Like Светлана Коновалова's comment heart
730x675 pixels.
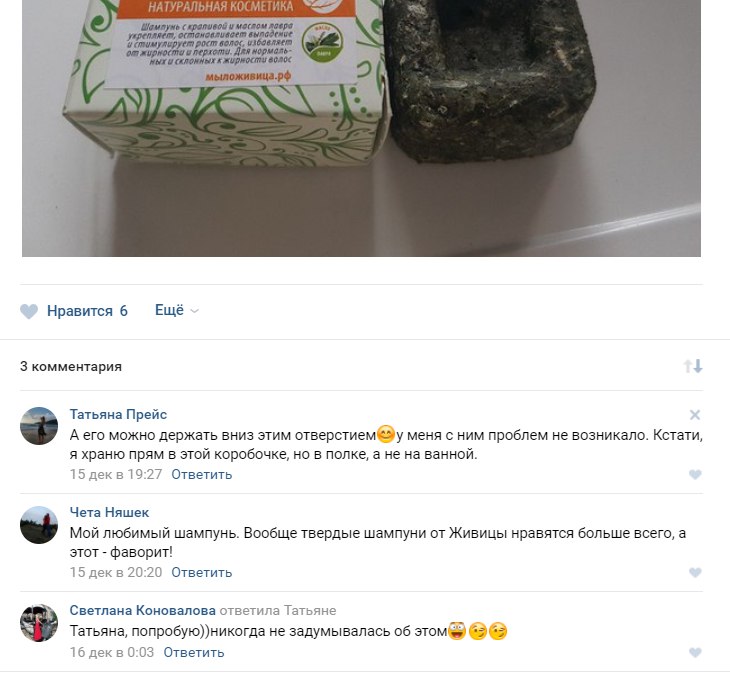695,653
